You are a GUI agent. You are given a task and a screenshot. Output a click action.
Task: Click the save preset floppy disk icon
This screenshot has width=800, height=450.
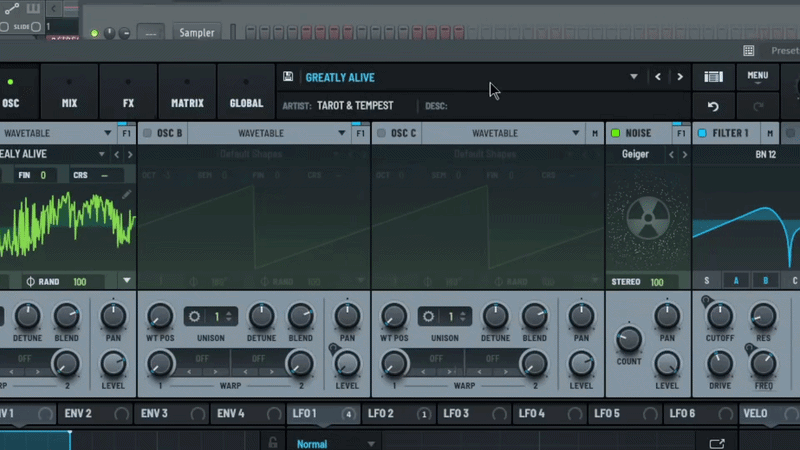(x=288, y=77)
